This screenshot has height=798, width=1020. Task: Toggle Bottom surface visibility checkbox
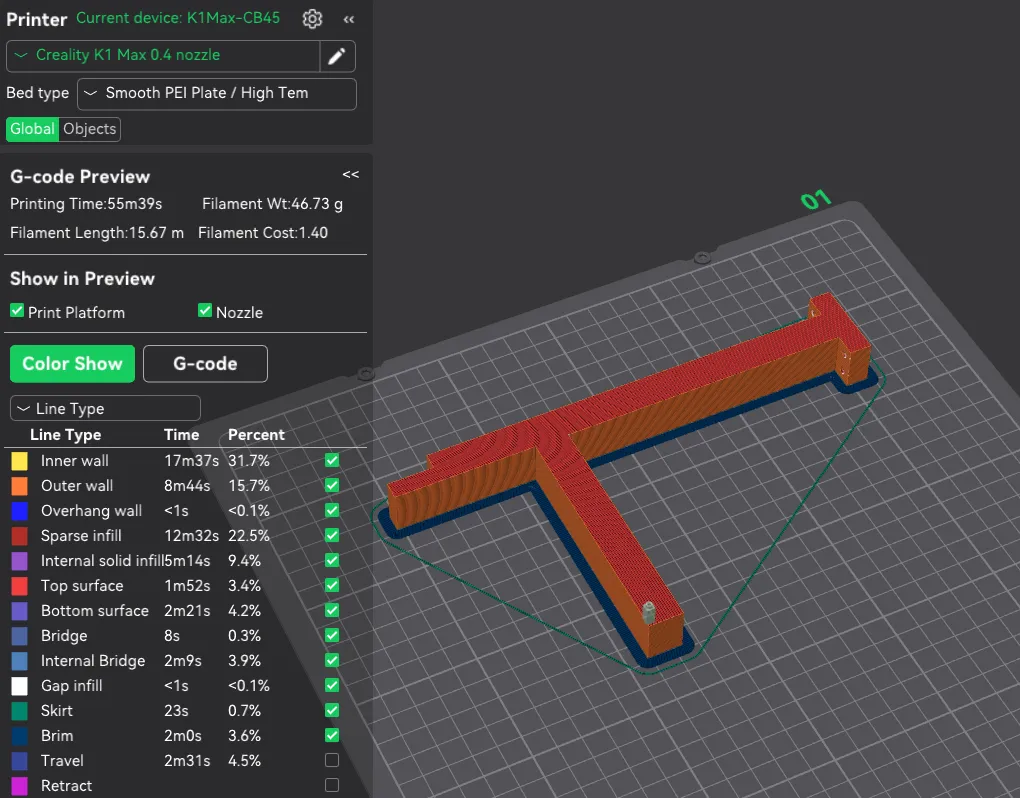pyautogui.click(x=332, y=611)
